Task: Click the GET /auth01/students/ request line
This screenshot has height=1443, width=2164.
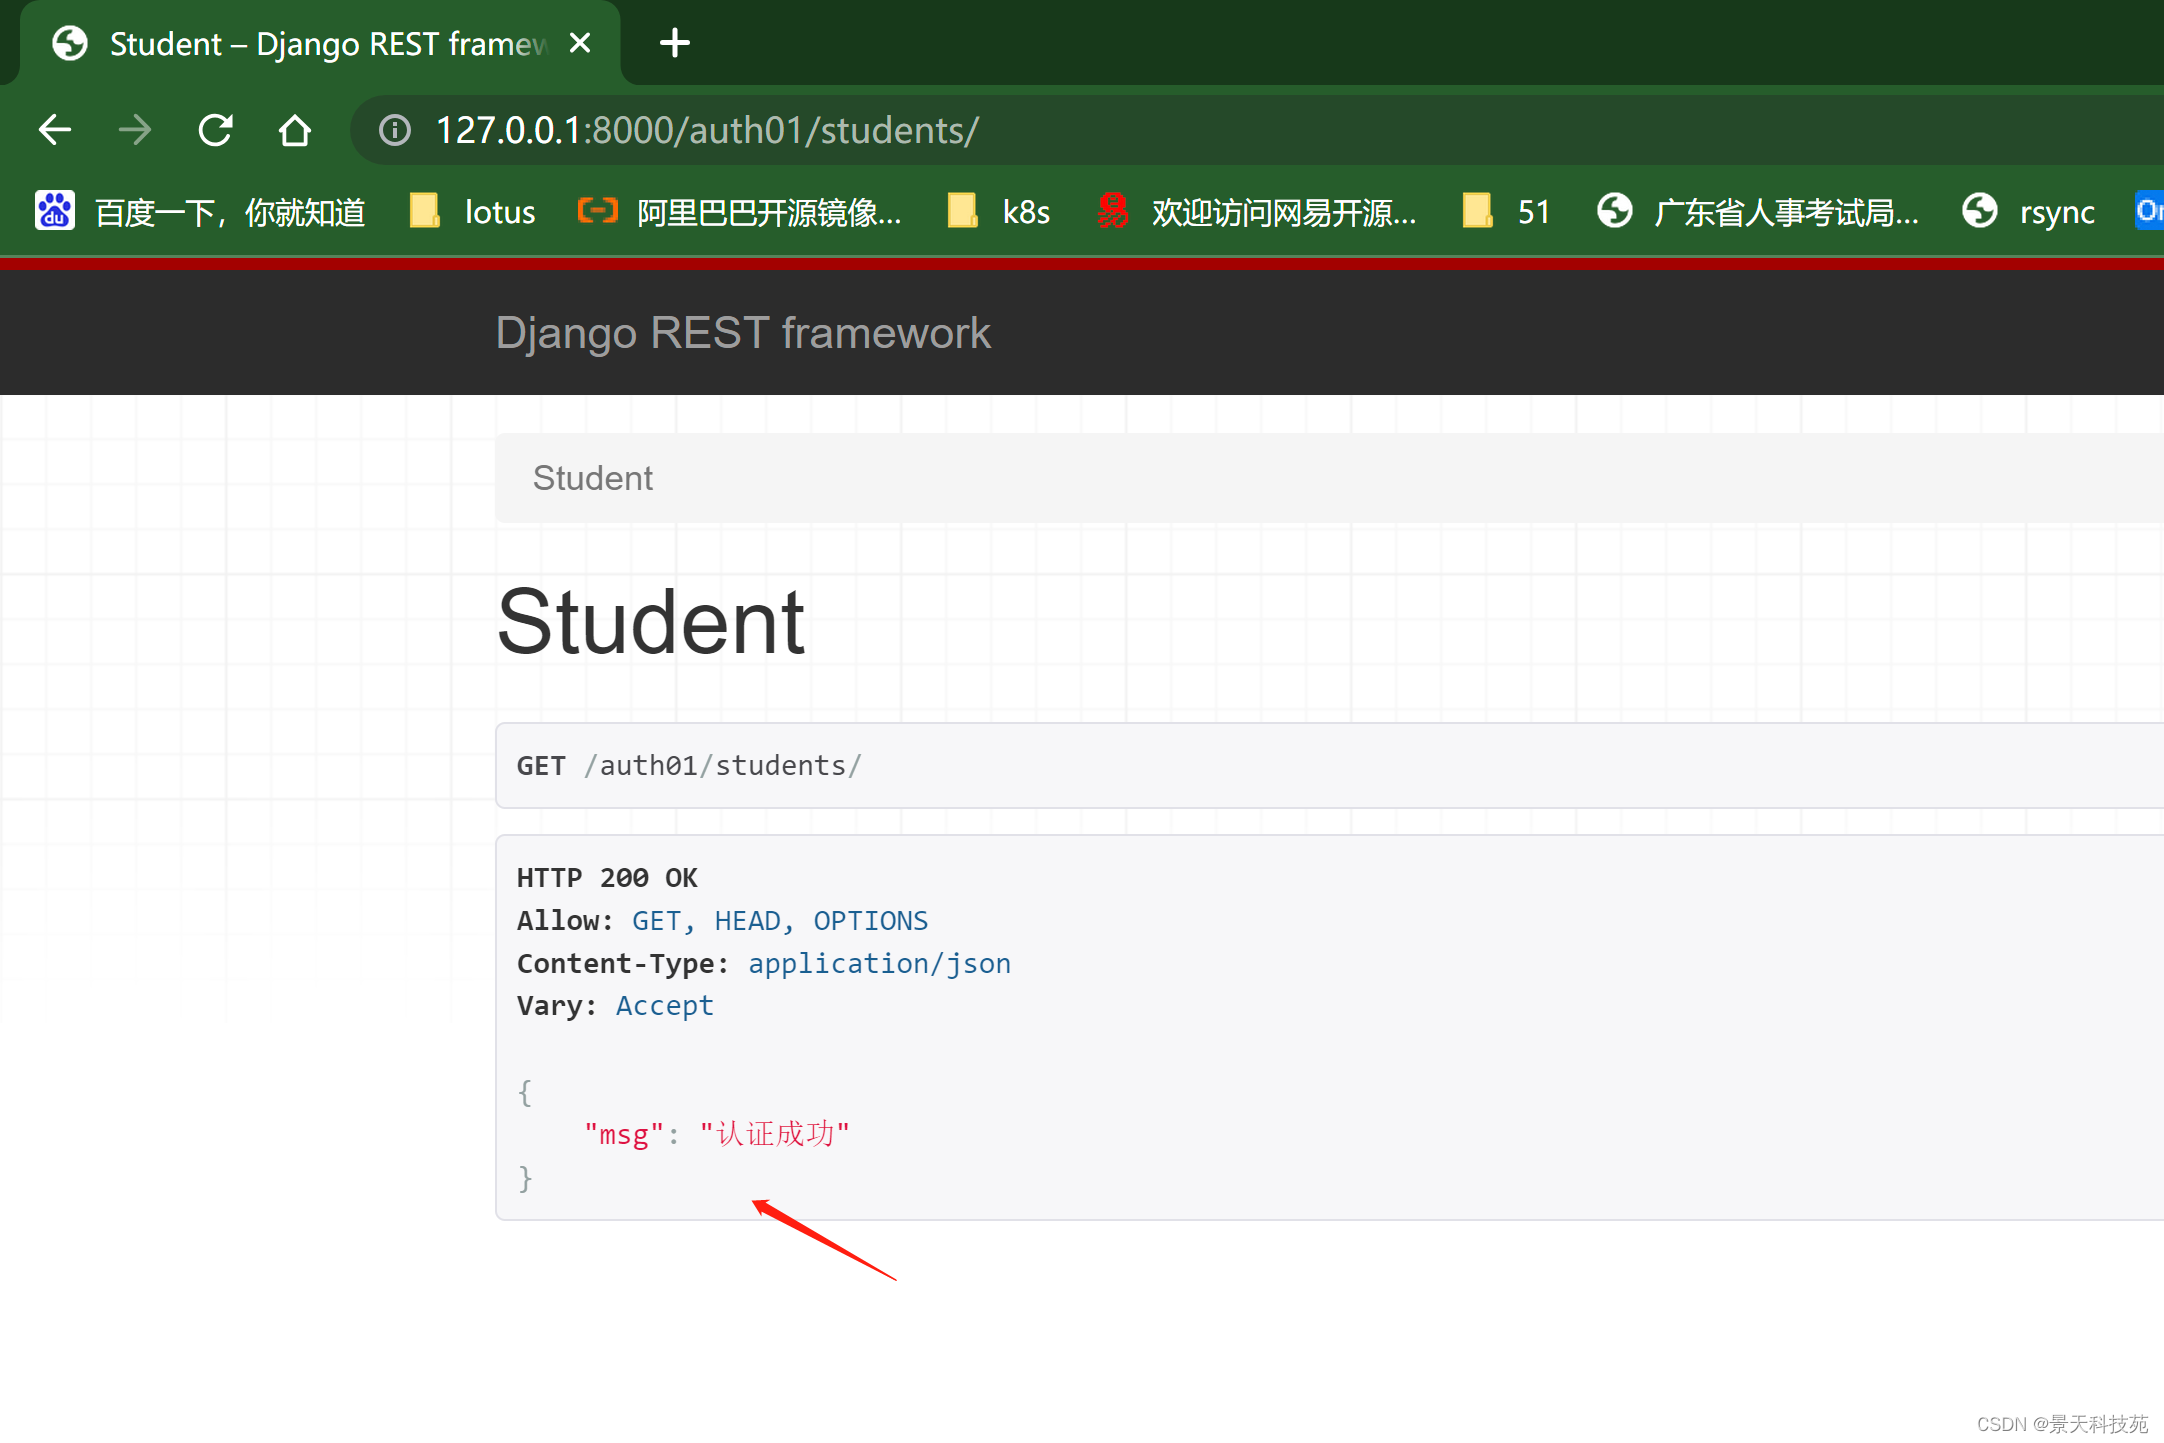Action: [x=688, y=766]
